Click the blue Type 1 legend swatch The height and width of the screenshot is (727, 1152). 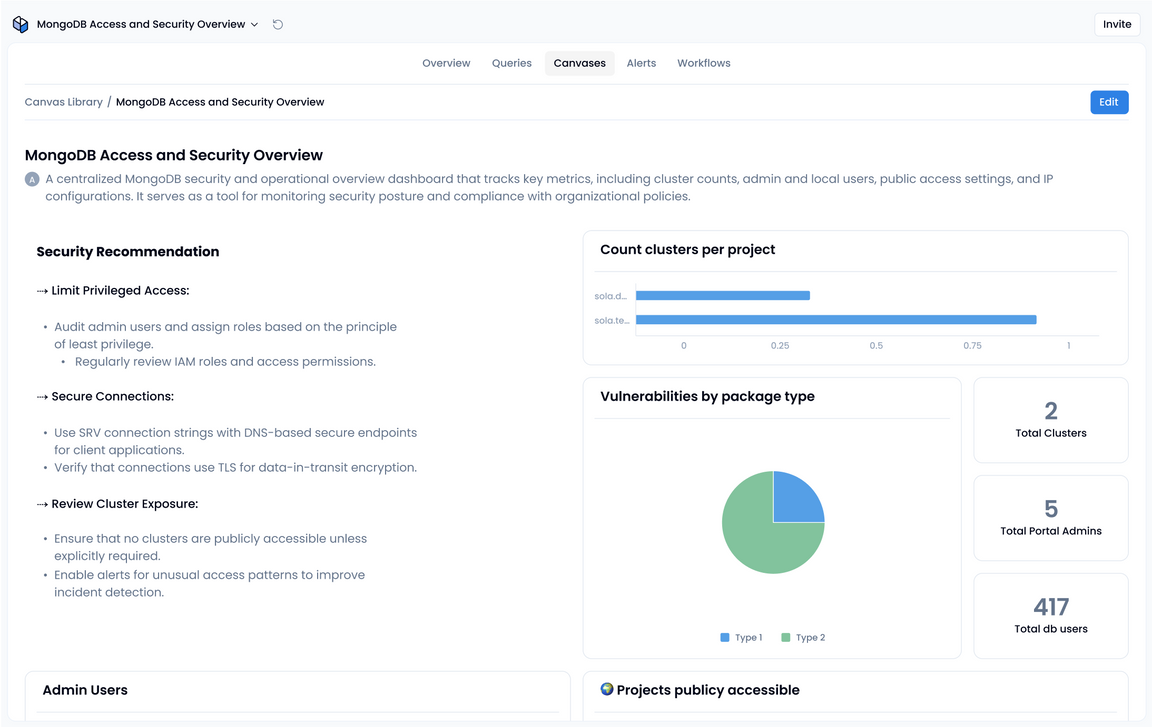pyautogui.click(x=725, y=637)
